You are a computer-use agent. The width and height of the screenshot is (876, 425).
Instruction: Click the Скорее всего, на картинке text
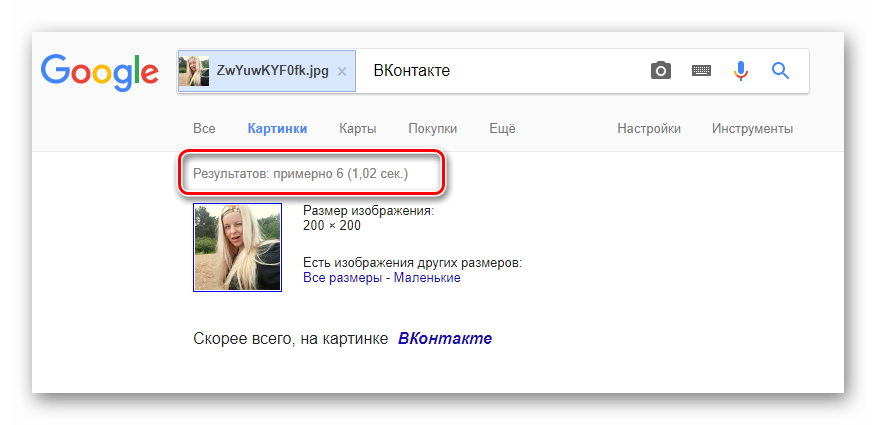[x=291, y=338]
